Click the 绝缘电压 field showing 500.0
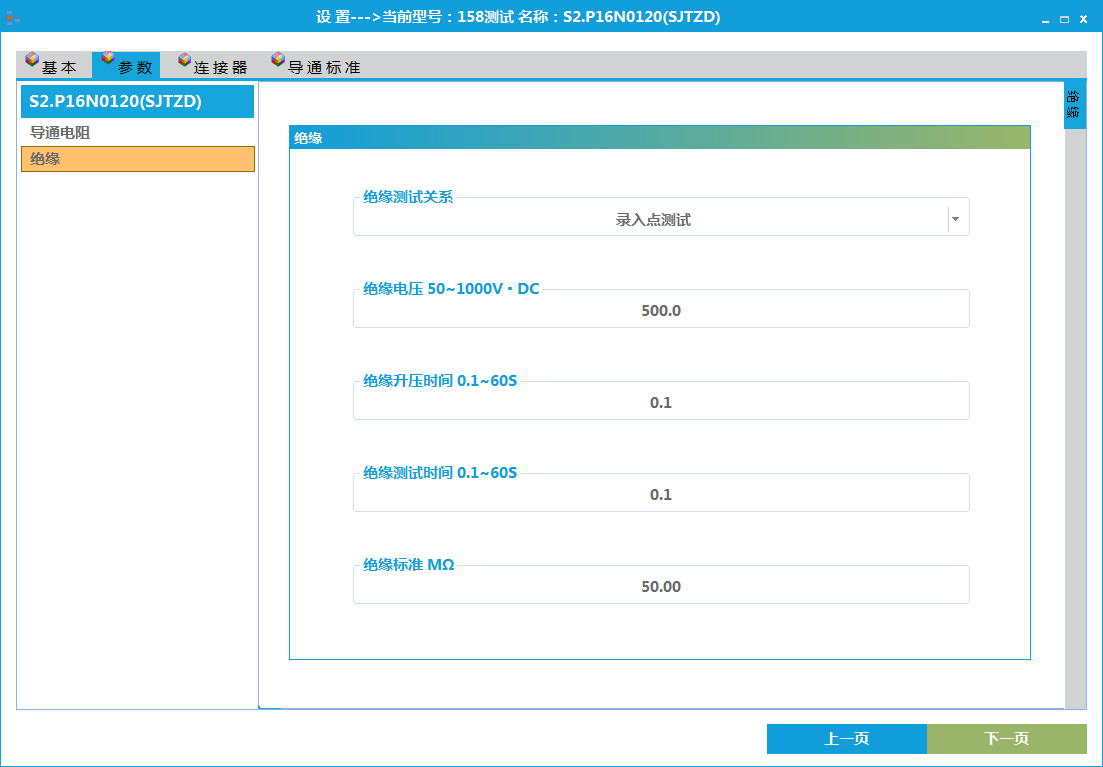Viewport: 1103px width, 767px height. tap(661, 311)
